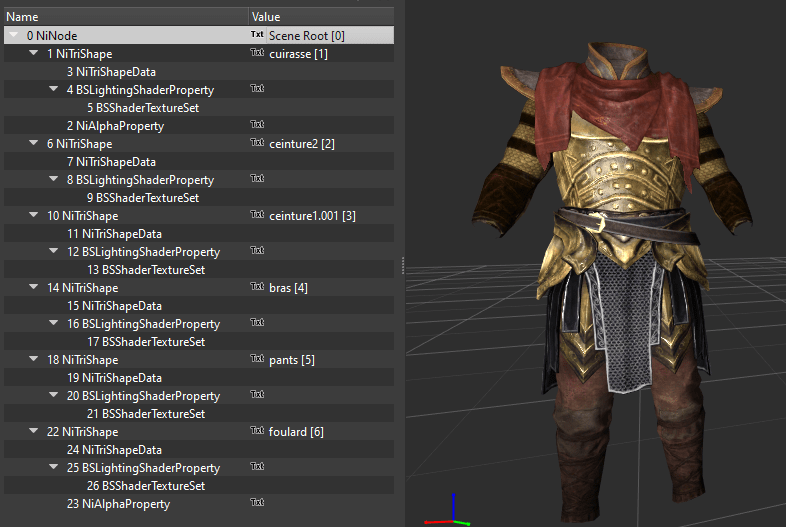Select the 0 NiNode row
This screenshot has height=527, width=786.
point(199,36)
